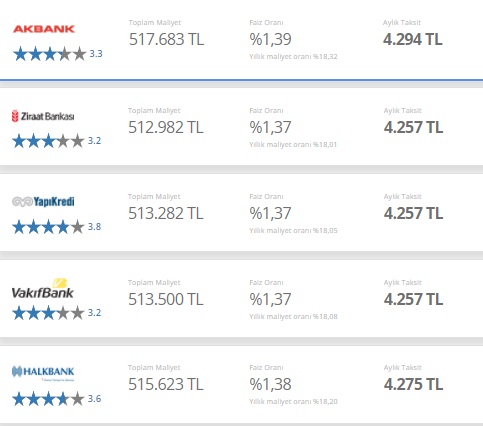Click the Akbank logo

coord(44,29)
